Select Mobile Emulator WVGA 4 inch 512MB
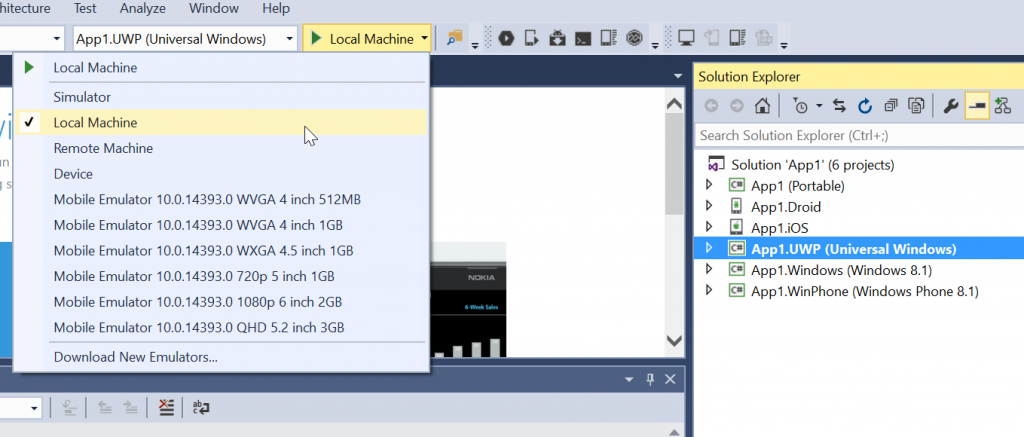Screen dimensions: 1024x437 [x=221, y=199]
